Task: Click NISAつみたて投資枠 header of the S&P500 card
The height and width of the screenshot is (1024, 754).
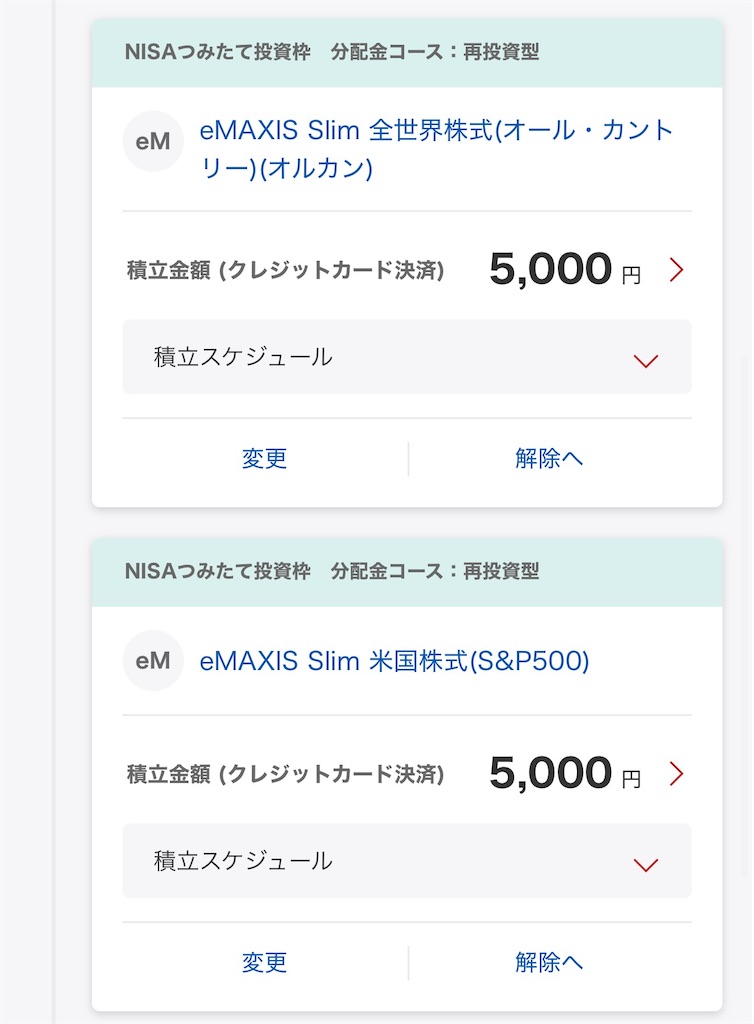Action: point(217,571)
